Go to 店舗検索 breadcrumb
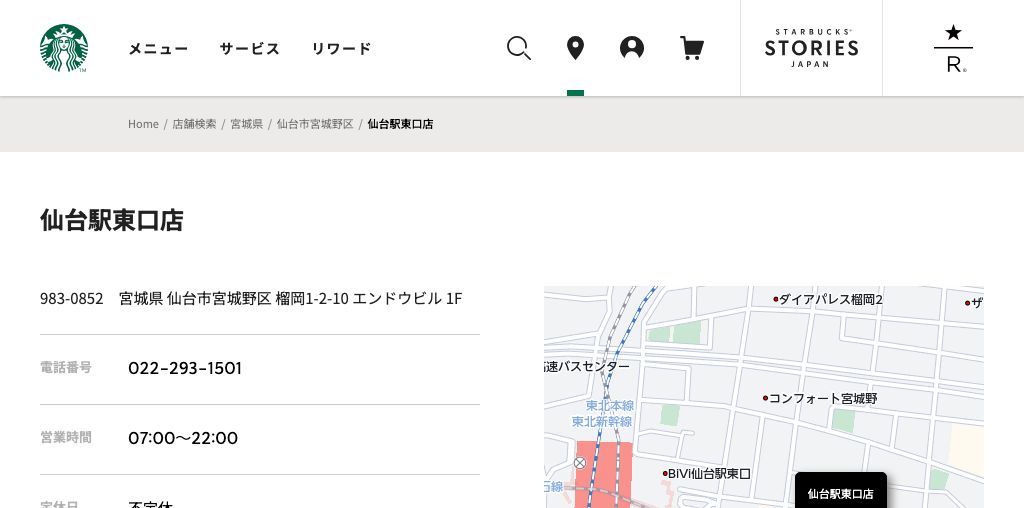This screenshot has height=508, width=1024. point(195,124)
